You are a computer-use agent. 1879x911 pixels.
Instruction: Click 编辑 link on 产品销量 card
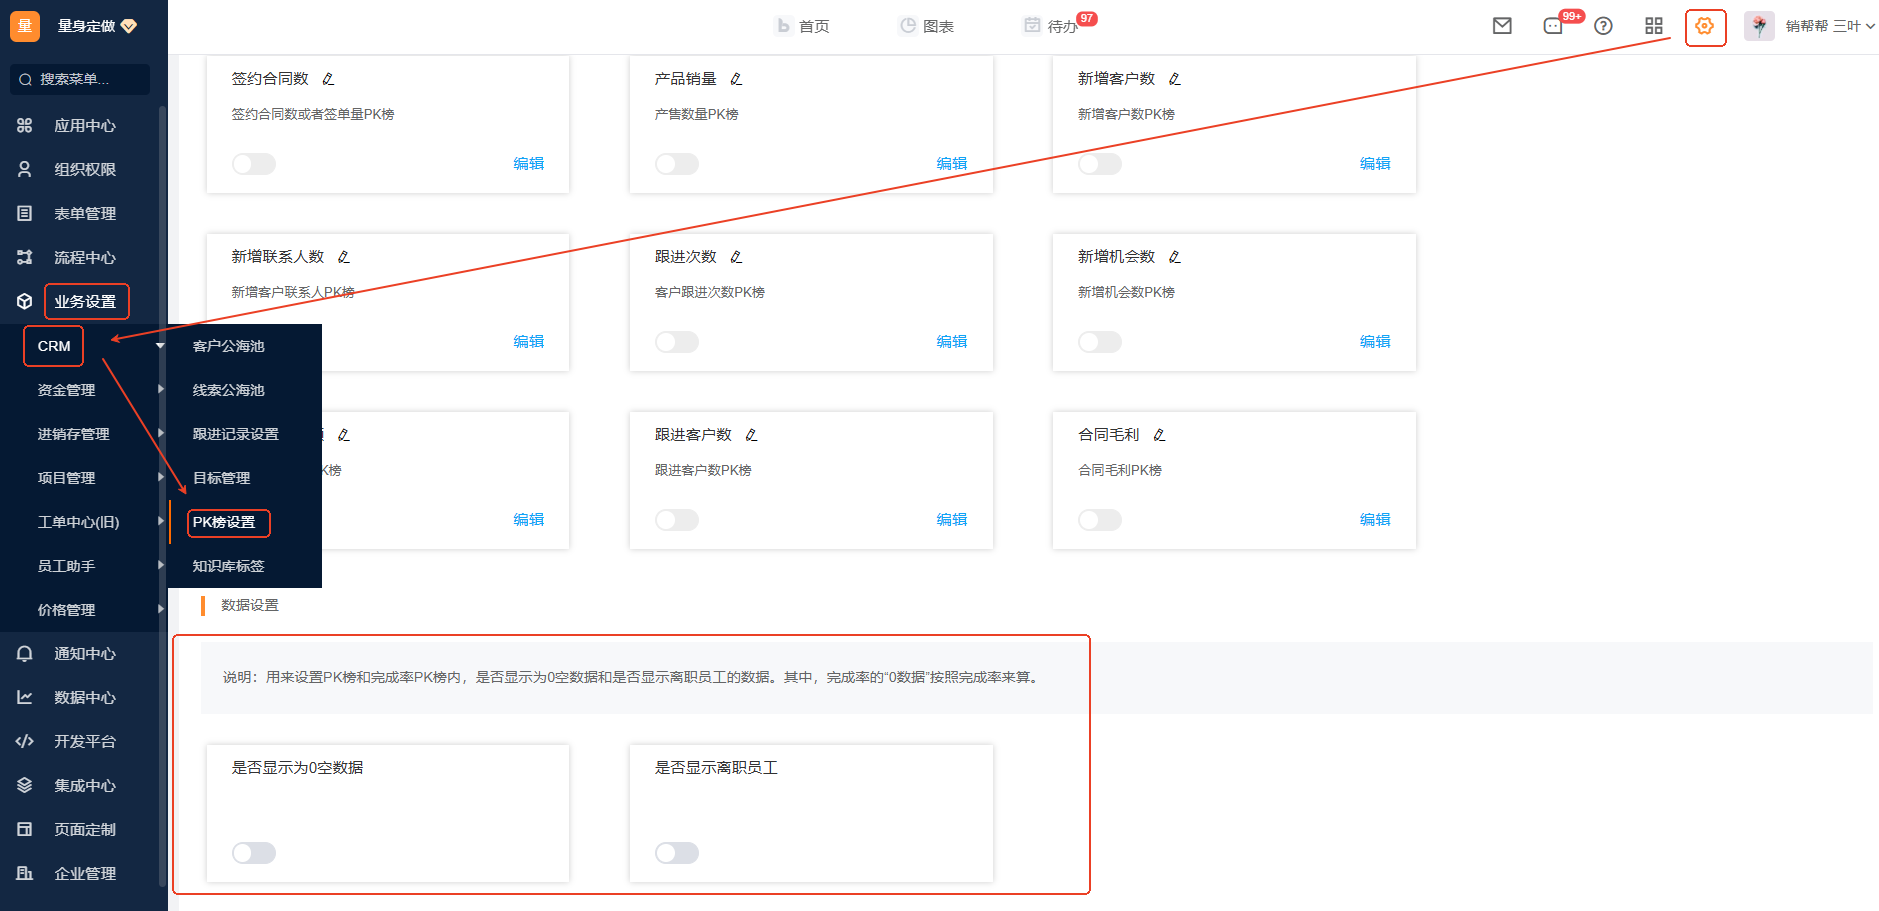tap(951, 163)
